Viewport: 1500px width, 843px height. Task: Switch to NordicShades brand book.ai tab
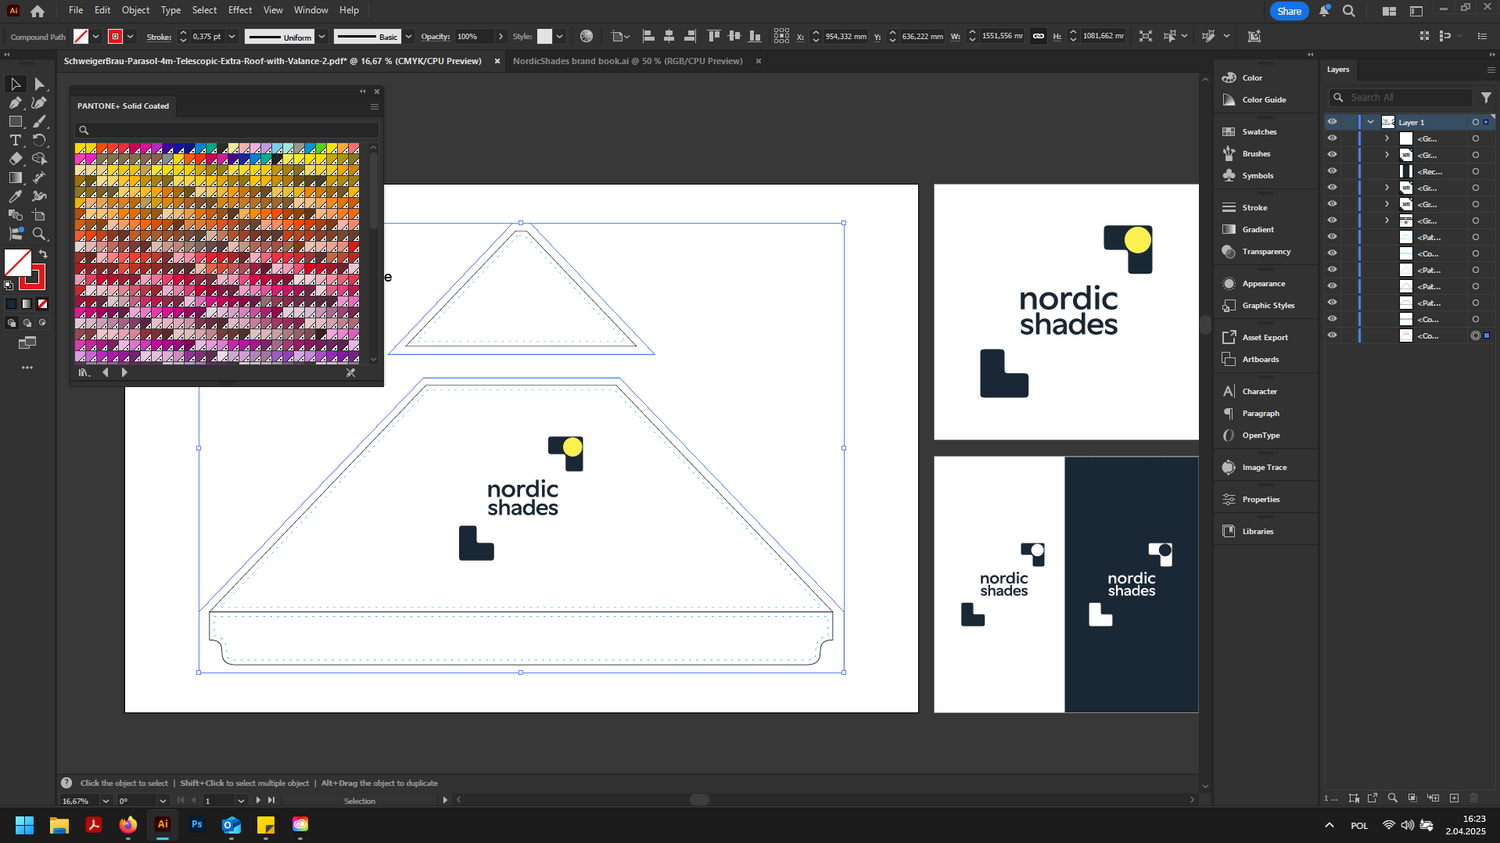(627, 61)
